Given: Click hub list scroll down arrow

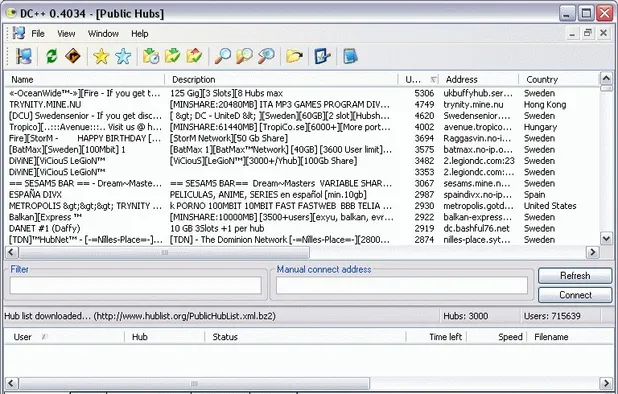Looking at the screenshot, I should (x=606, y=238).
